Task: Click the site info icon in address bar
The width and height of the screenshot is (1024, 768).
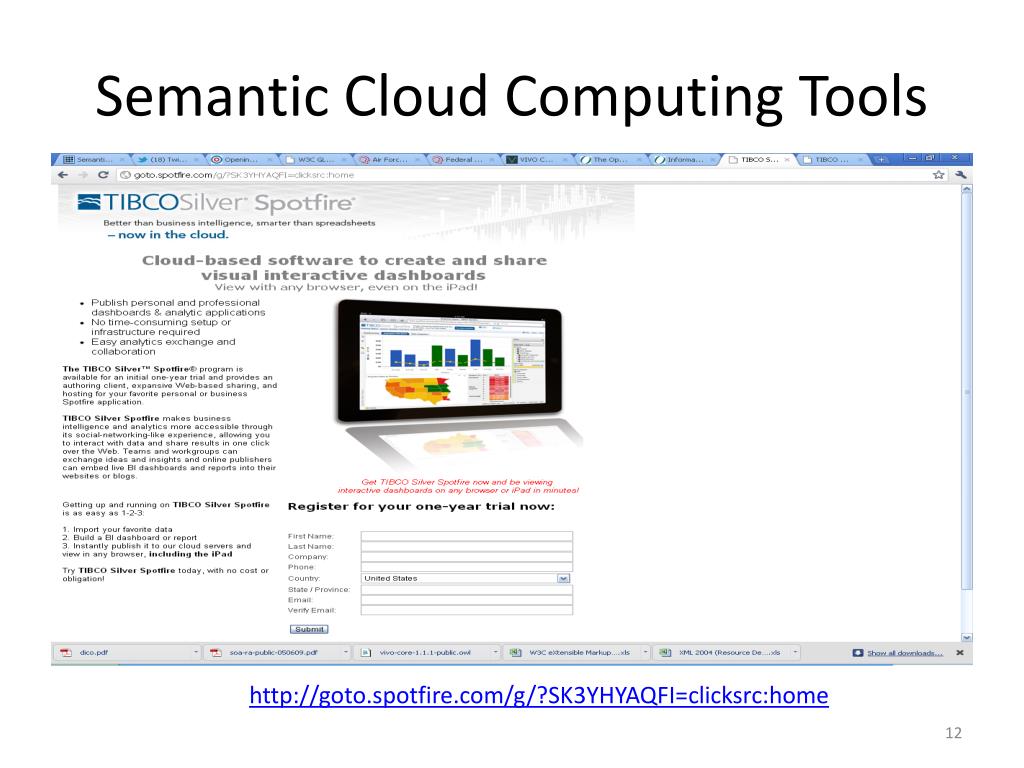Action: [125, 175]
